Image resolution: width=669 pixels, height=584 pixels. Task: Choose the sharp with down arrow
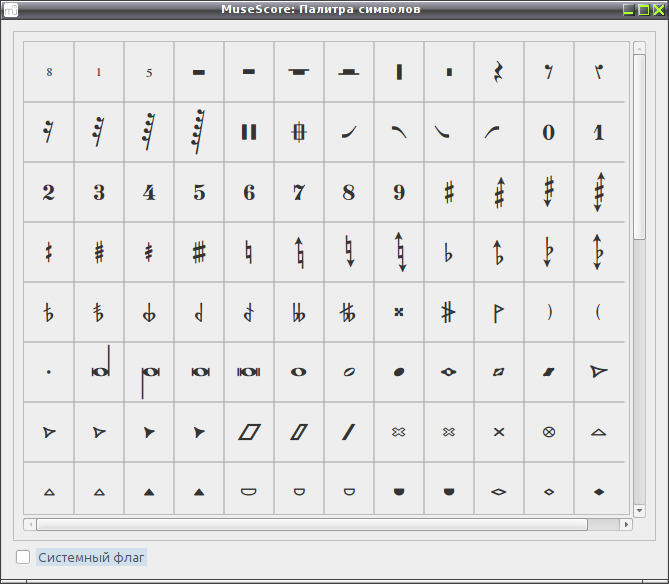click(x=549, y=192)
